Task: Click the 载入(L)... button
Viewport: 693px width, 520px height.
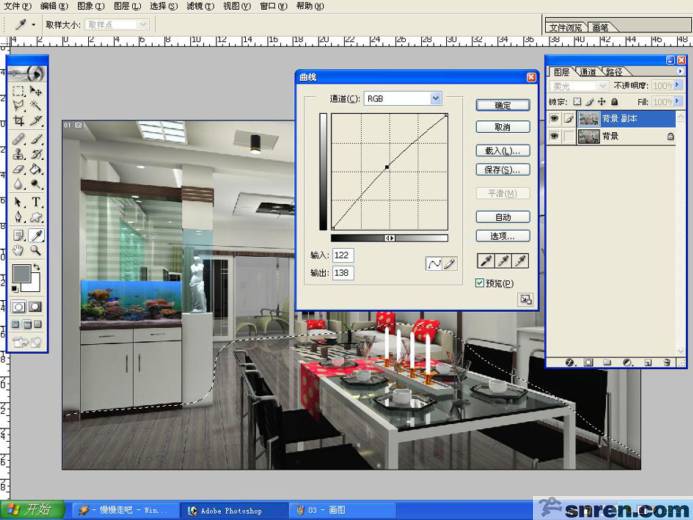Action: tap(503, 151)
